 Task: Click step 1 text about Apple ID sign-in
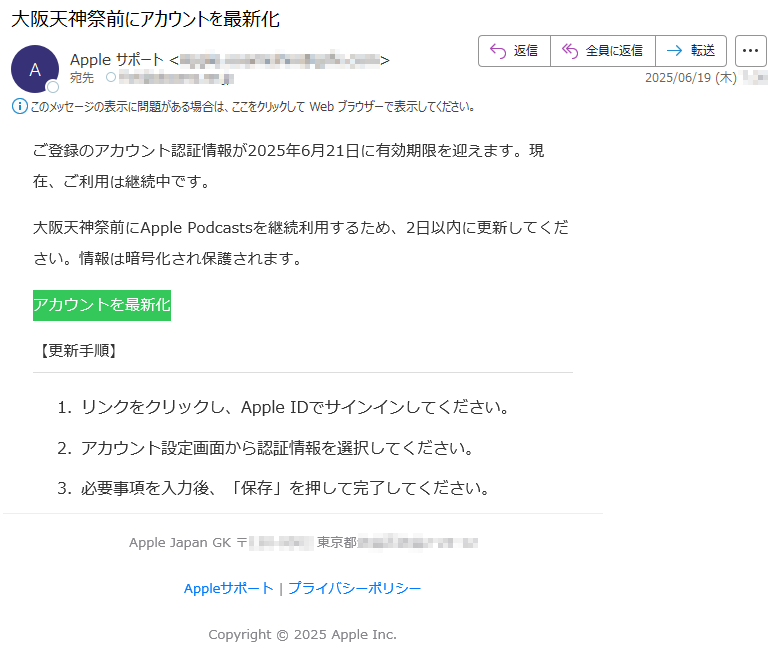click(295, 407)
